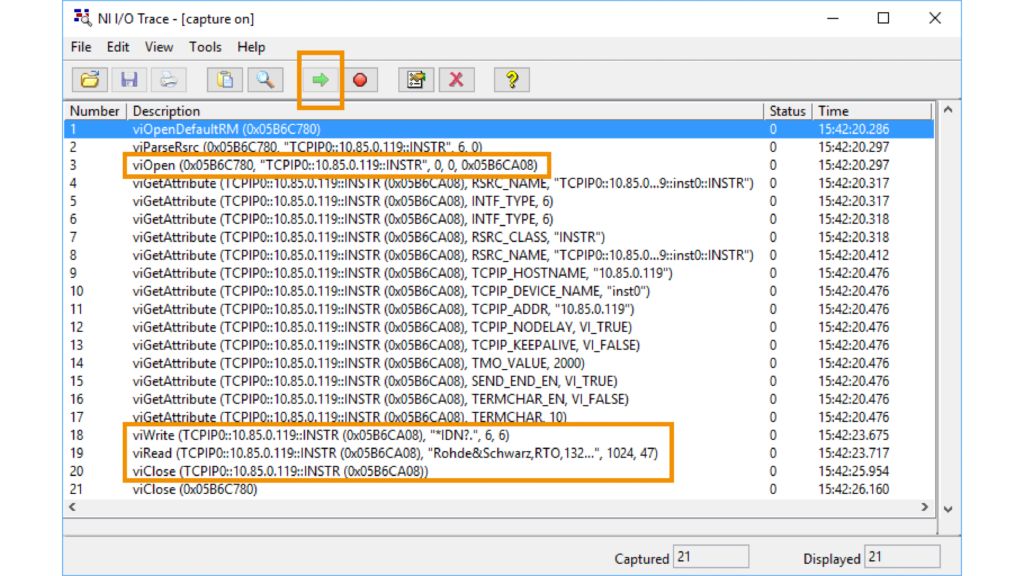Click the Save floppy disk icon
Viewport: 1024px width, 576px height.
(x=130, y=80)
